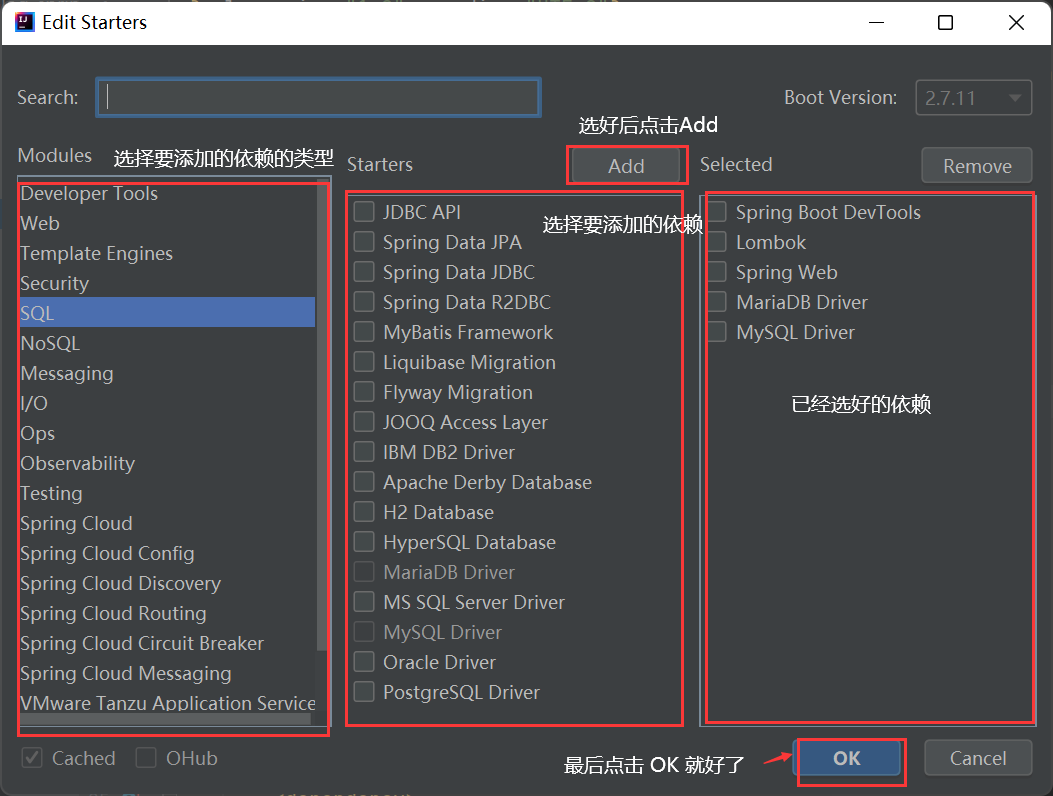The image size is (1053, 796).
Task: Select the Oracle Driver checkbox
Action: click(364, 662)
